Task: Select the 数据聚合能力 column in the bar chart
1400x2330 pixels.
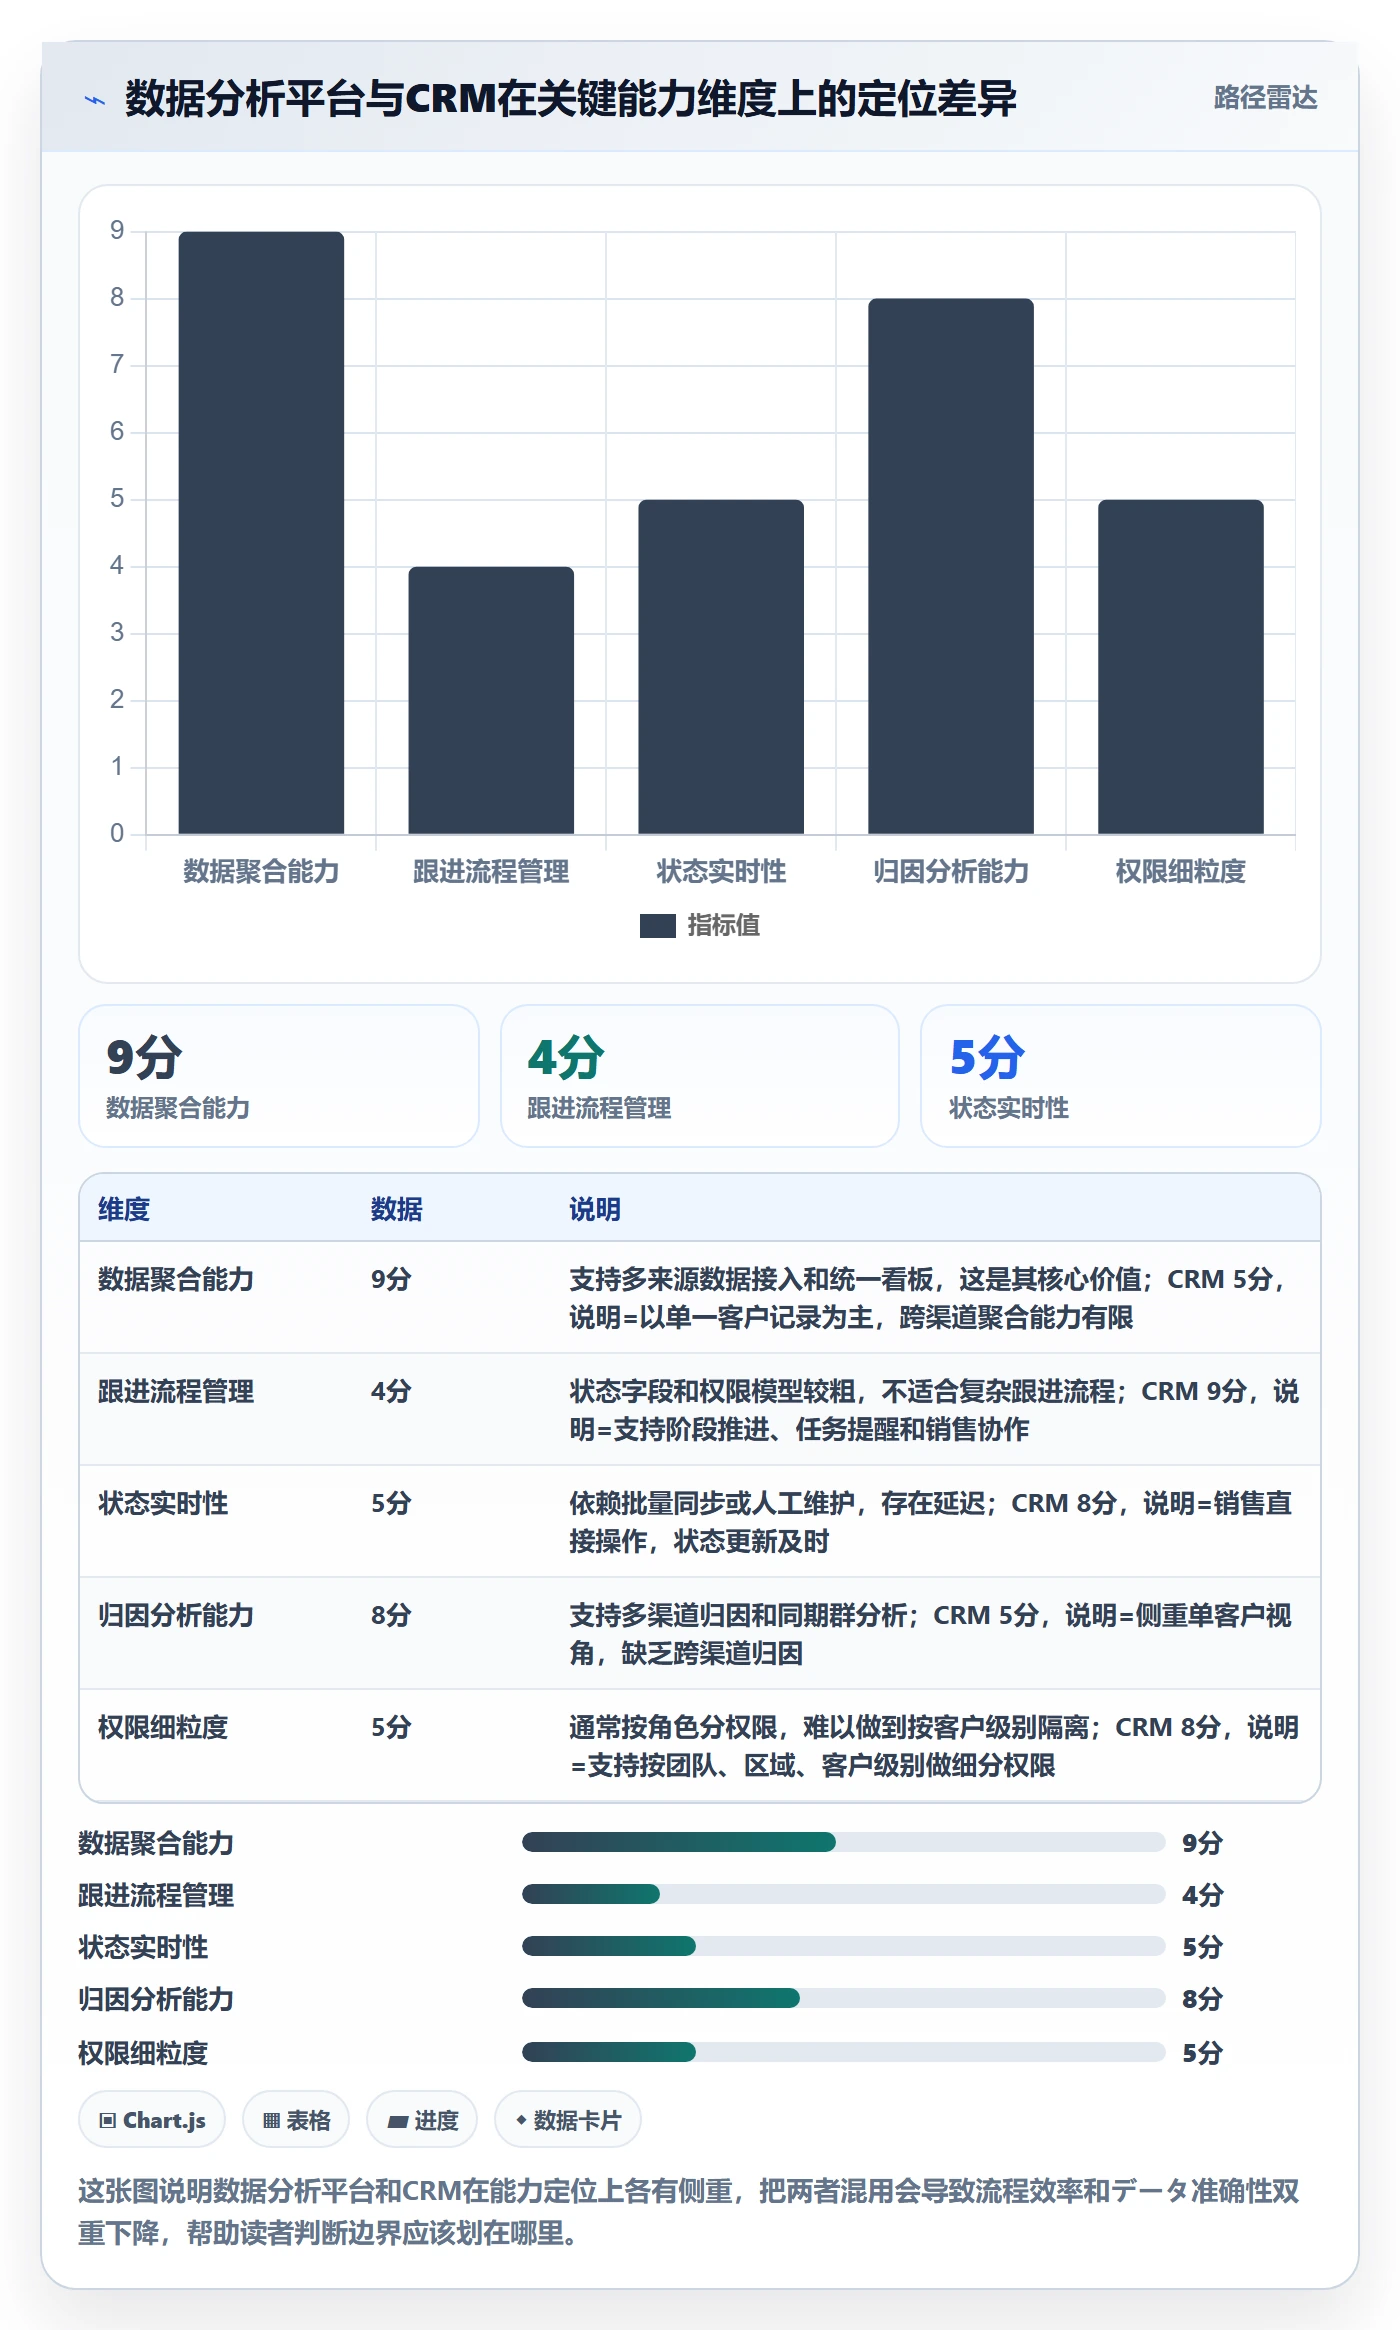Action: pyautogui.click(x=261, y=532)
